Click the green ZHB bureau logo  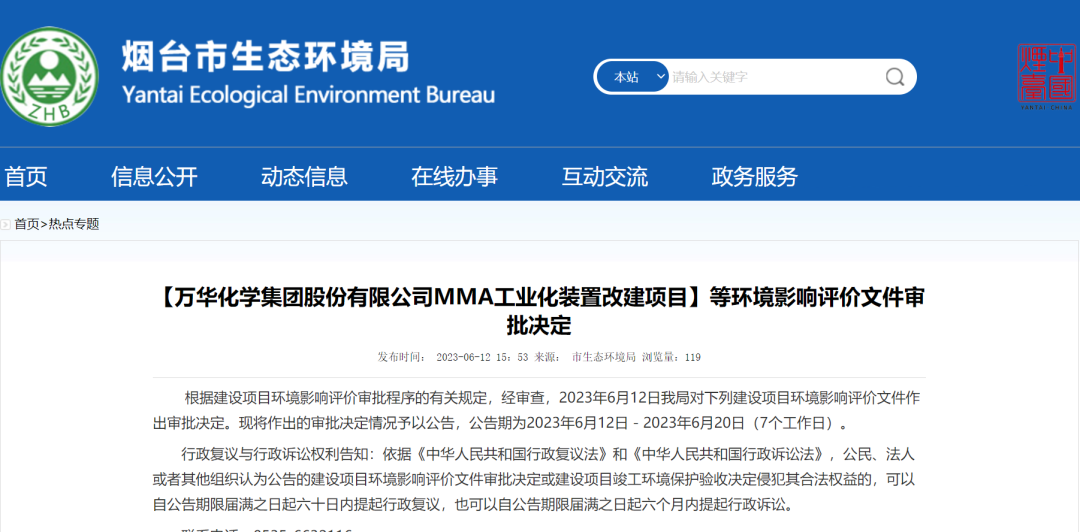point(50,76)
